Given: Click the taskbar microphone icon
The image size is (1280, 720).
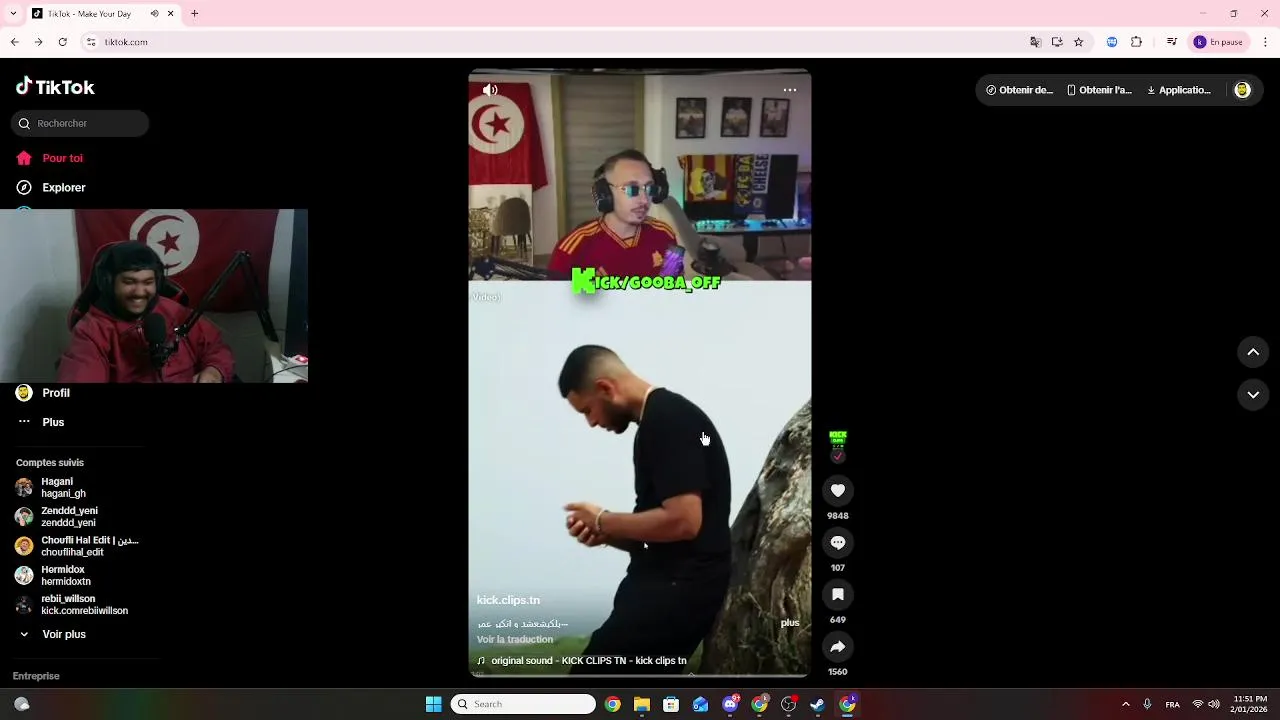Looking at the screenshot, I should [1147, 704].
